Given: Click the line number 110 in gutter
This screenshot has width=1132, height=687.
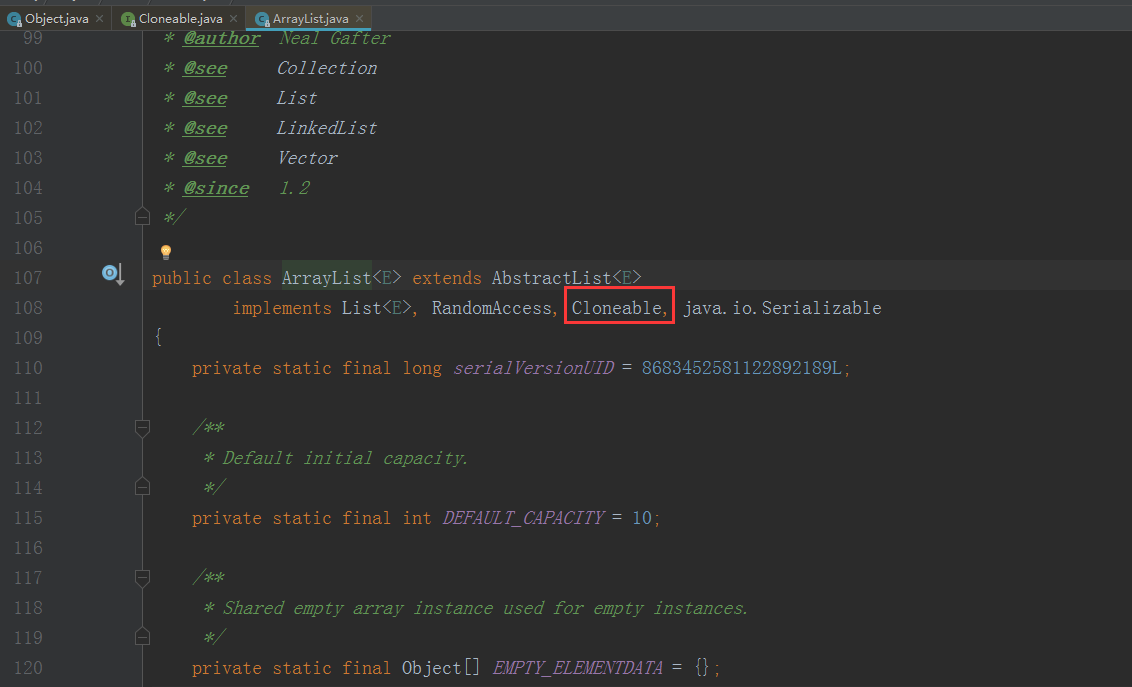Looking at the screenshot, I should 28,368.
